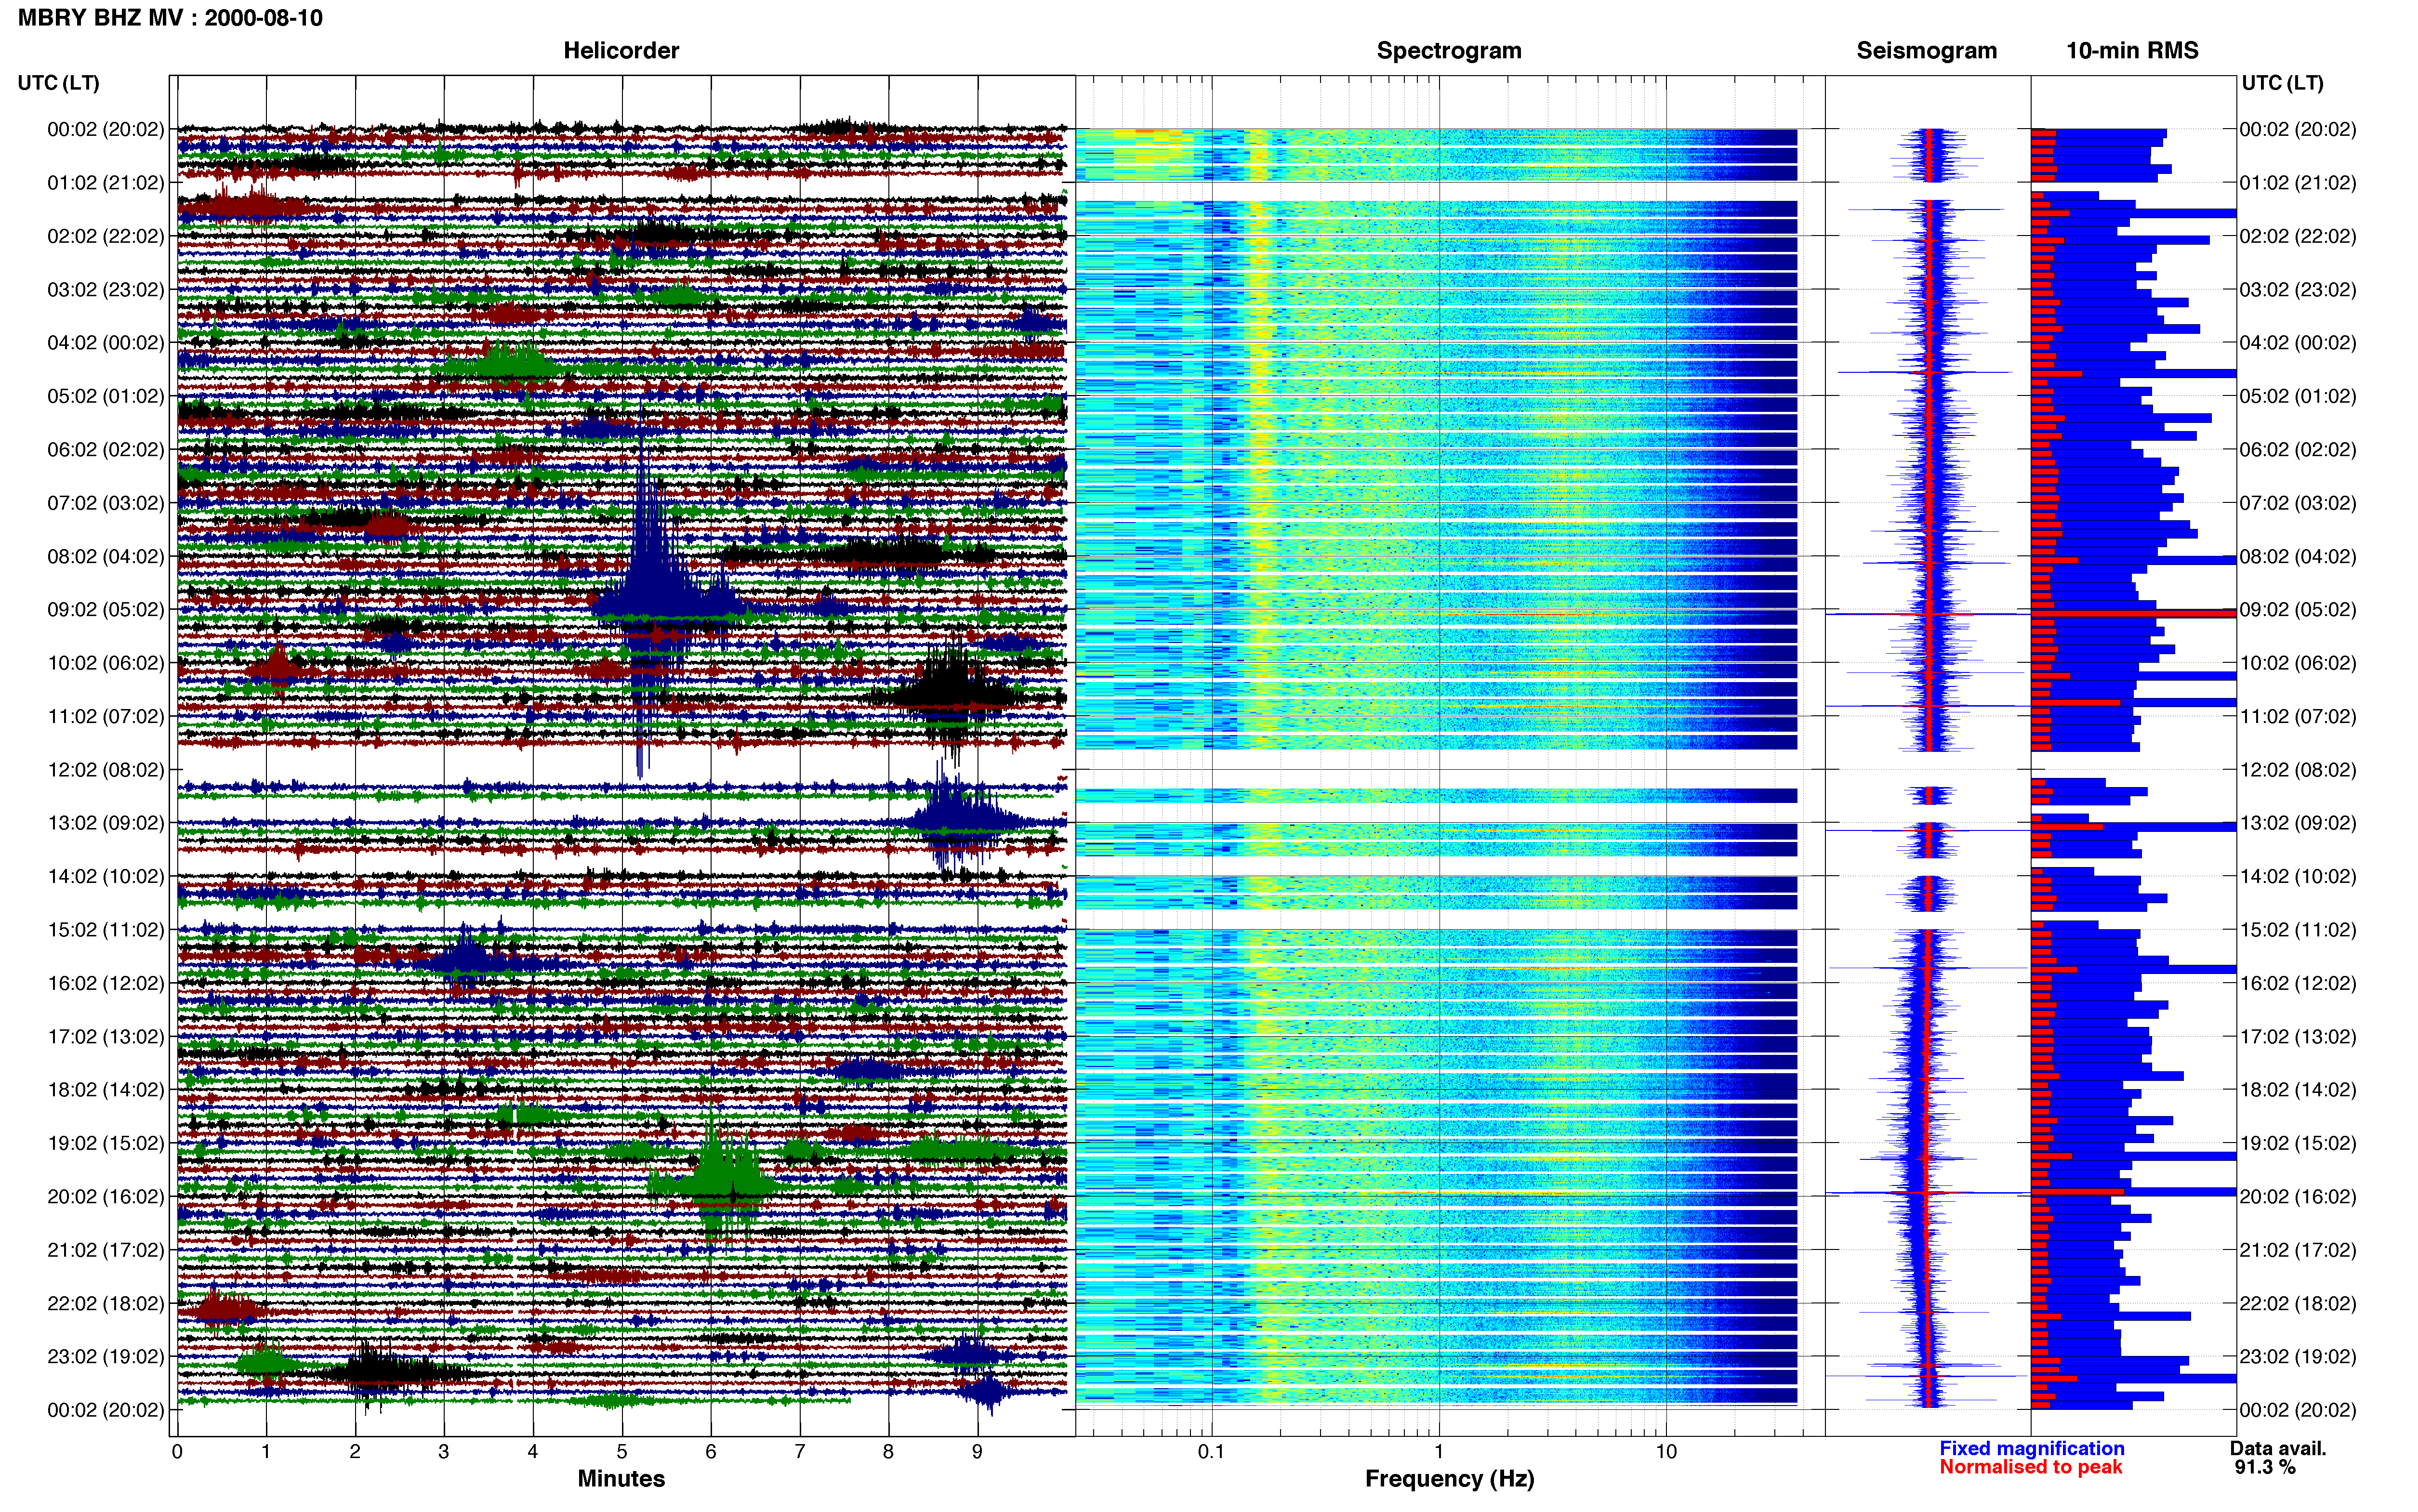Click the 'Normalised to peak' legend text
Image resolution: width=2418 pixels, height=1512 pixels.
2030,1467
